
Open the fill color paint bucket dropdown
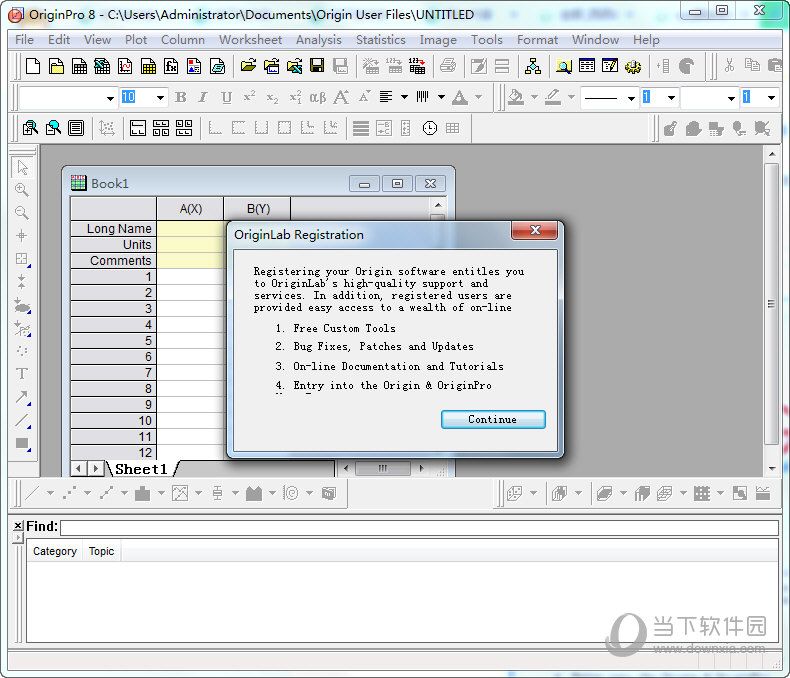[534, 97]
